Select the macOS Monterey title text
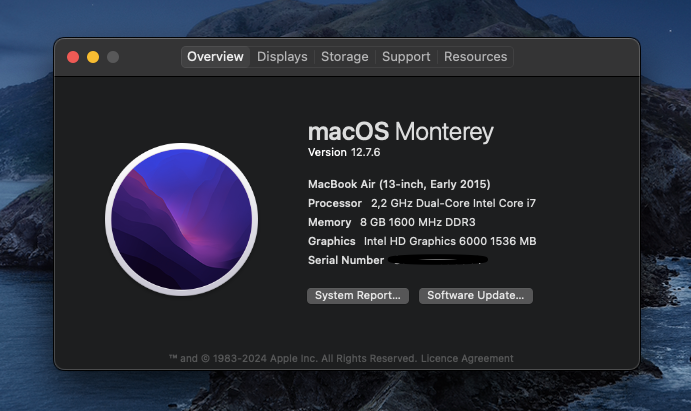 tap(401, 132)
